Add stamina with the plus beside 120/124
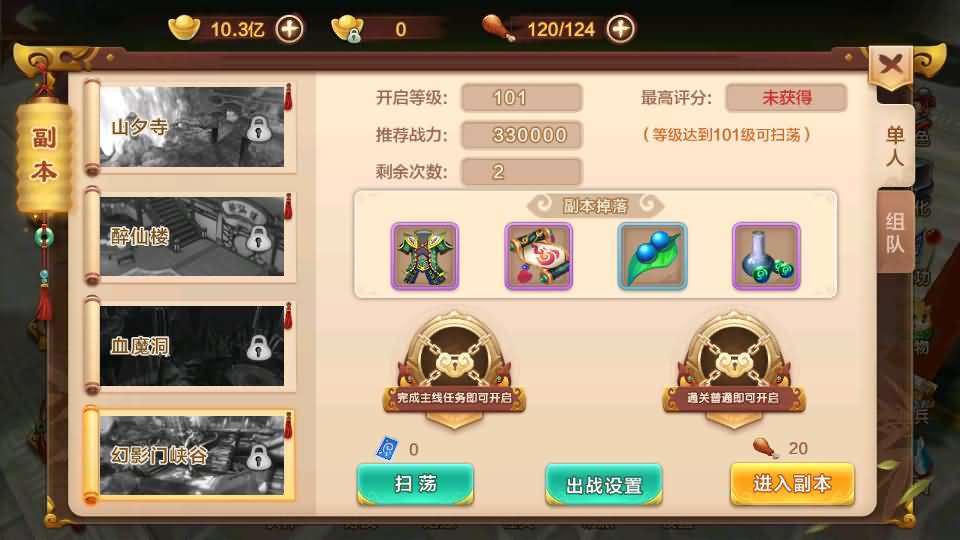 click(621, 29)
